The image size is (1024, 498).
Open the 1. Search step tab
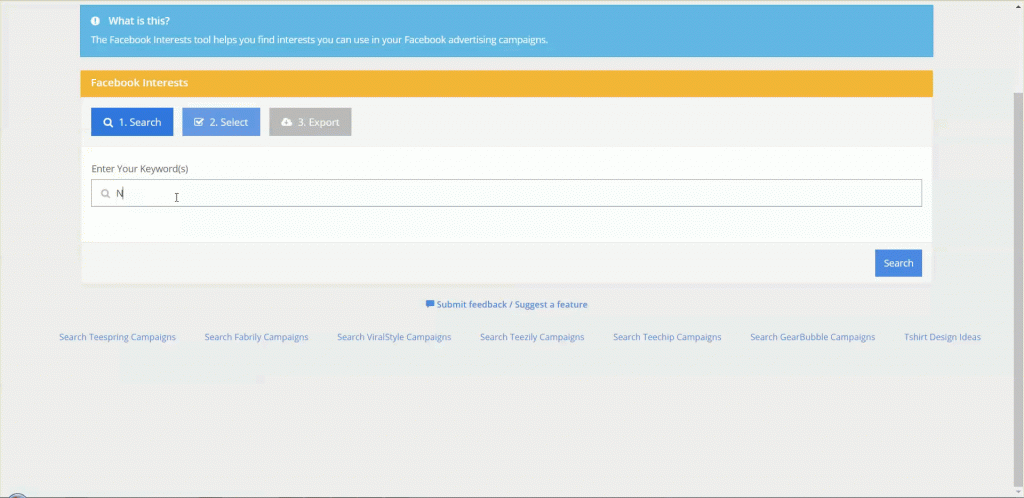click(x=132, y=122)
